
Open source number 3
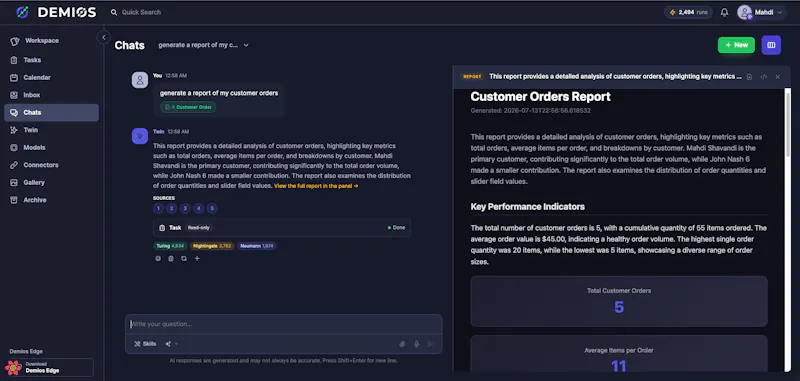(x=185, y=208)
